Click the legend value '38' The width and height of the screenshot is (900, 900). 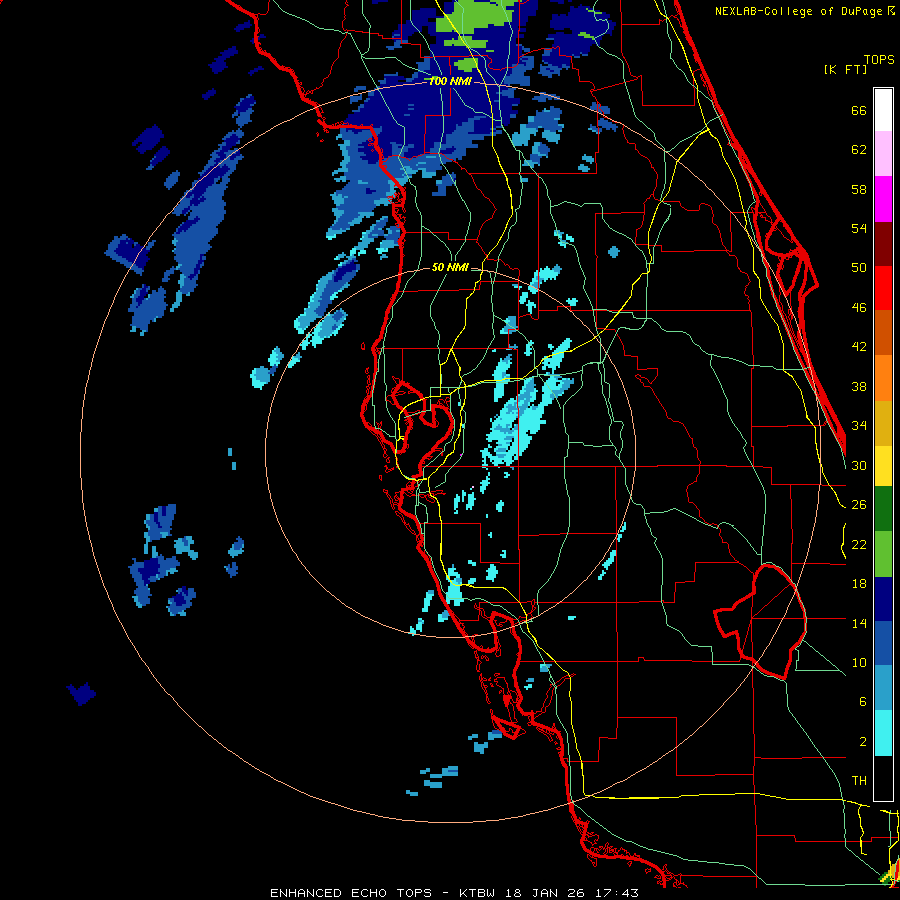(859, 386)
